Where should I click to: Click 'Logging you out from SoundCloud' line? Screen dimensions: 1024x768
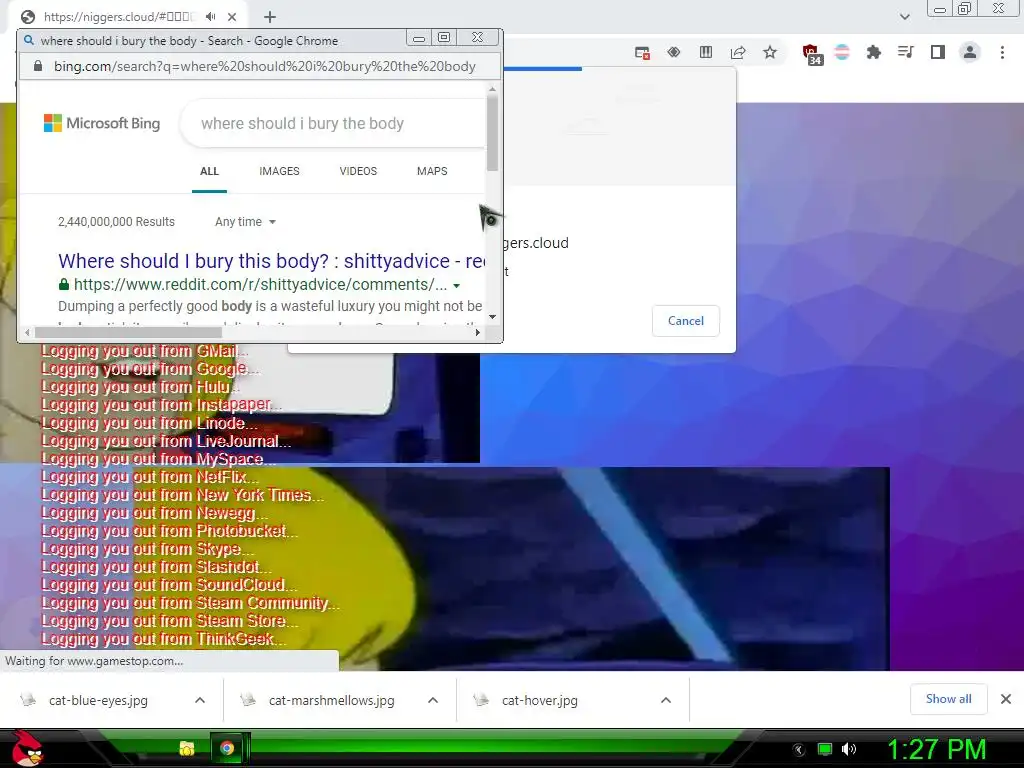(x=168, y=585)
